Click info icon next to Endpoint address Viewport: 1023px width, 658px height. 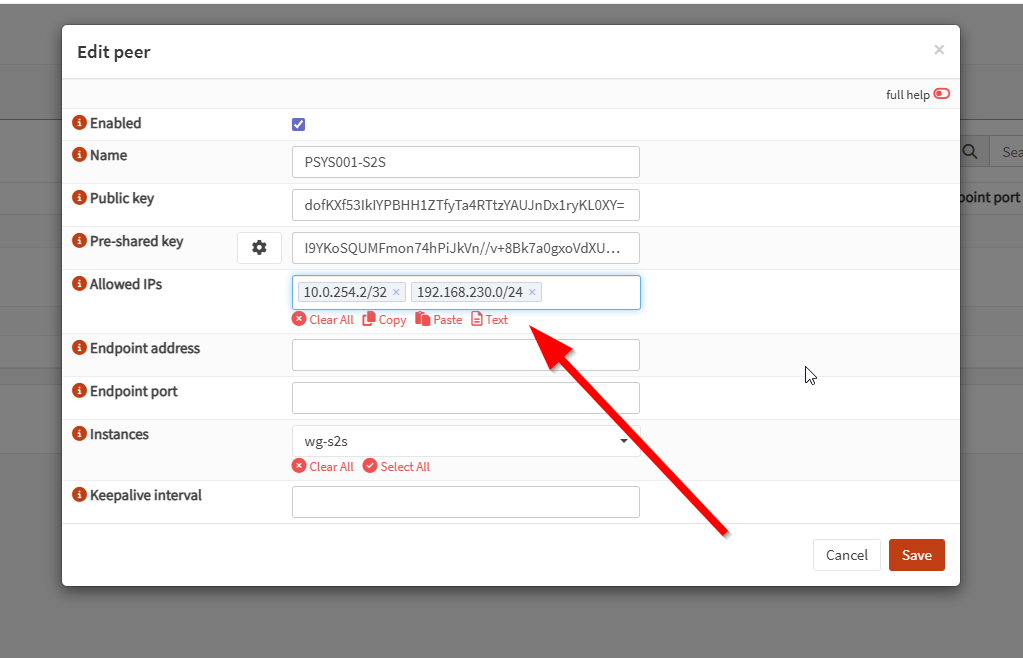pos(80,348)
